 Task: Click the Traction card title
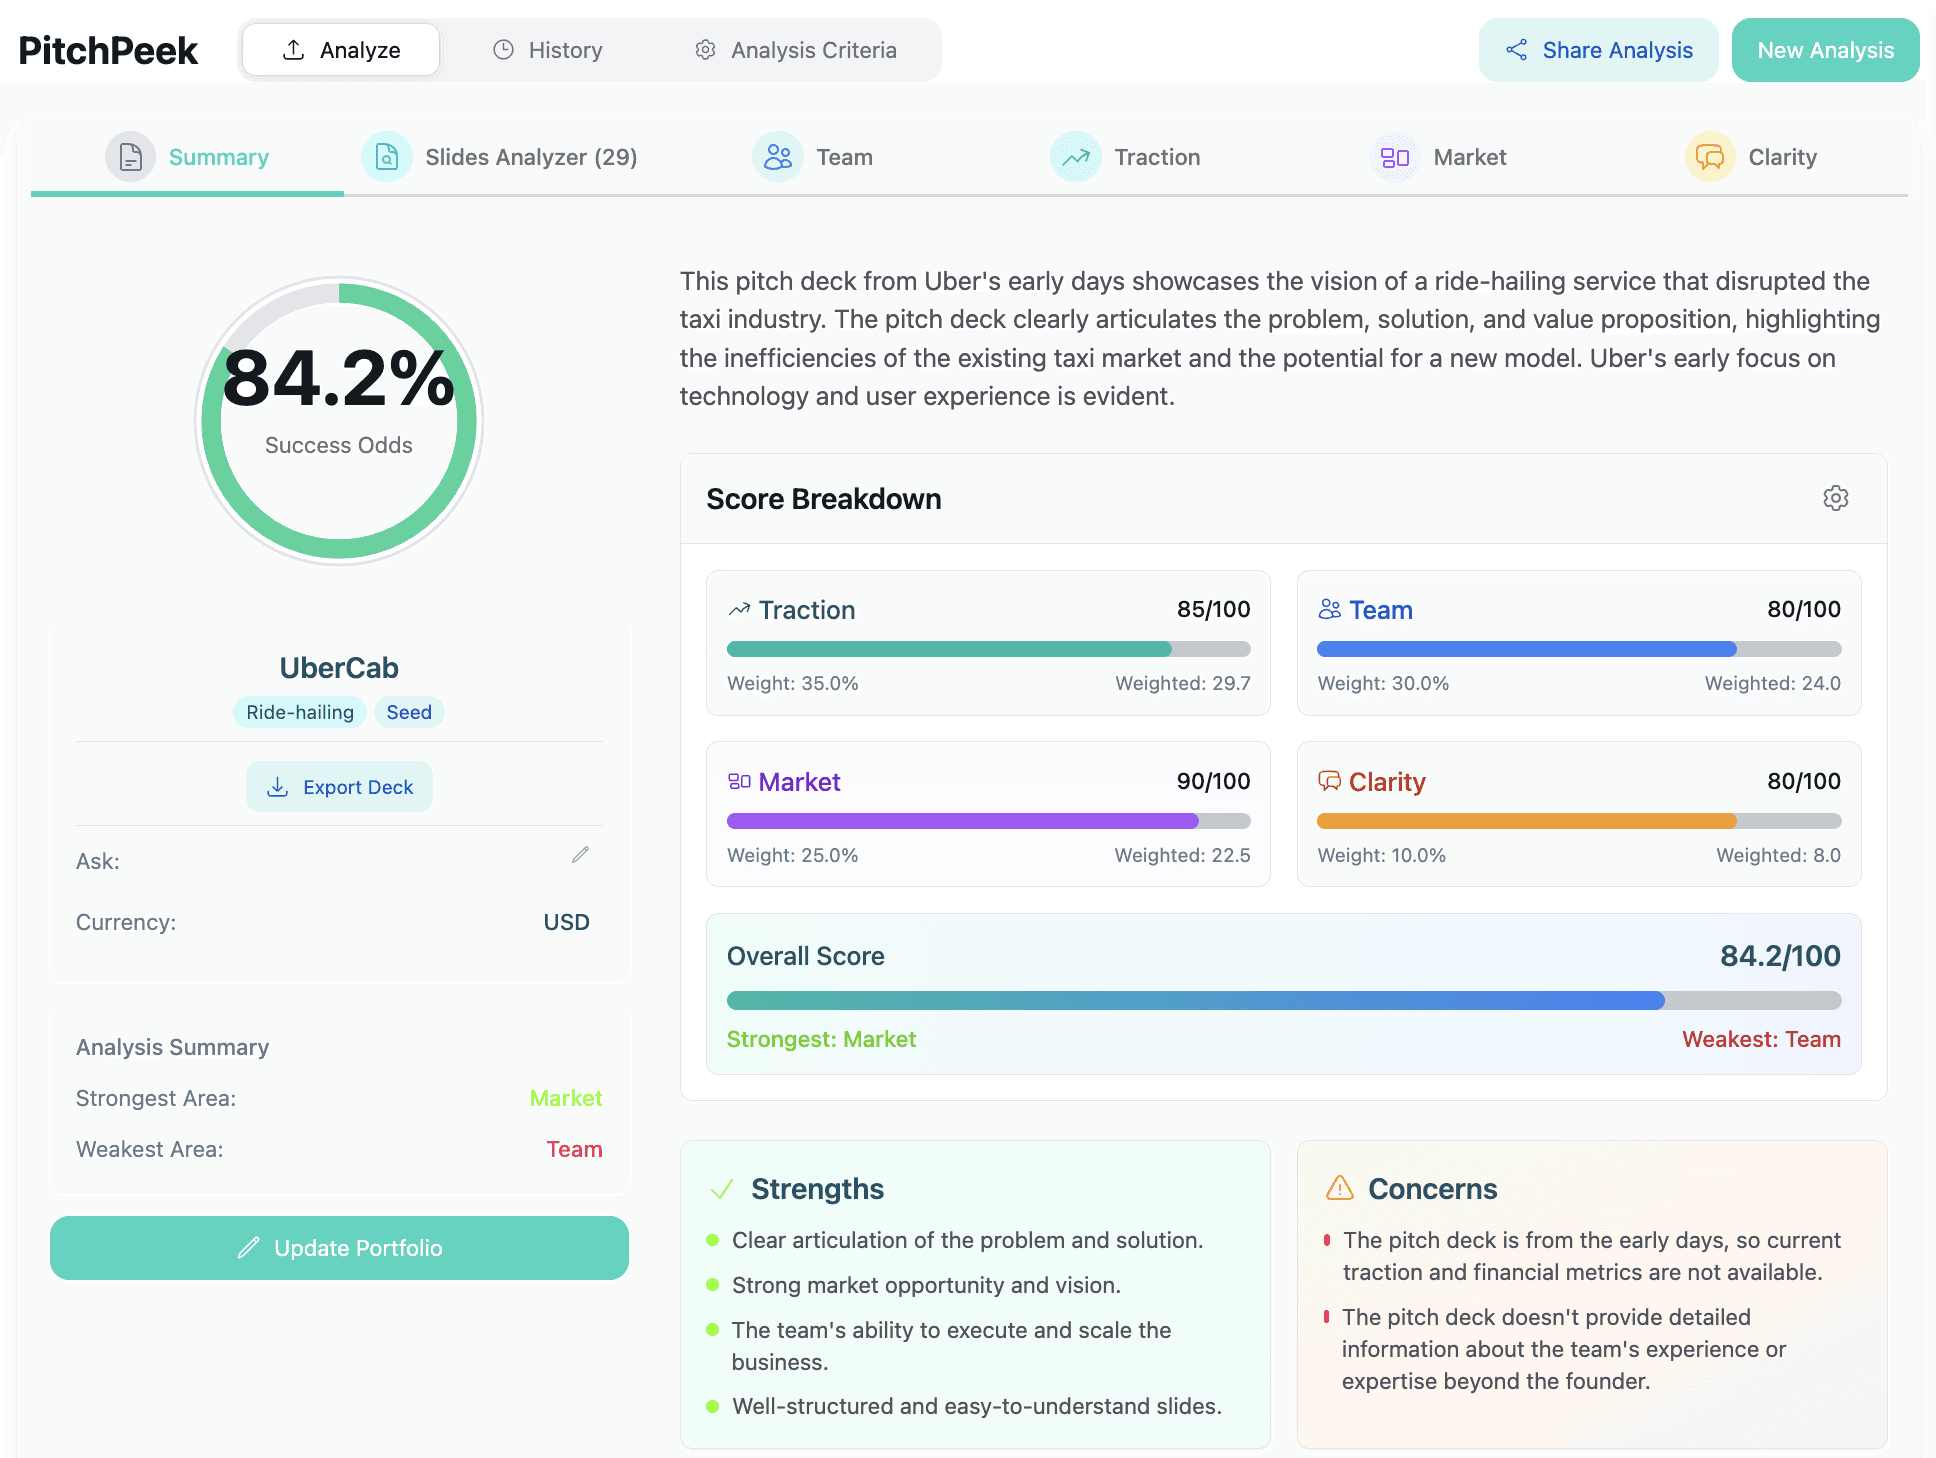tap(807, 610)
